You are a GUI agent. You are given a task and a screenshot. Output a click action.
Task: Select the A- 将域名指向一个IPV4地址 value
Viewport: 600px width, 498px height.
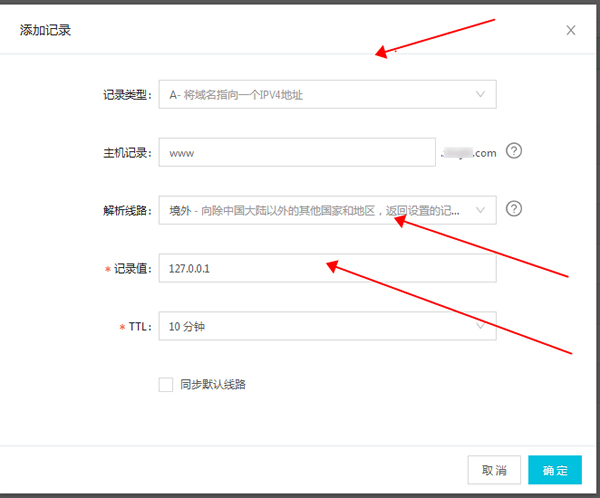click(x=250, y=95)
